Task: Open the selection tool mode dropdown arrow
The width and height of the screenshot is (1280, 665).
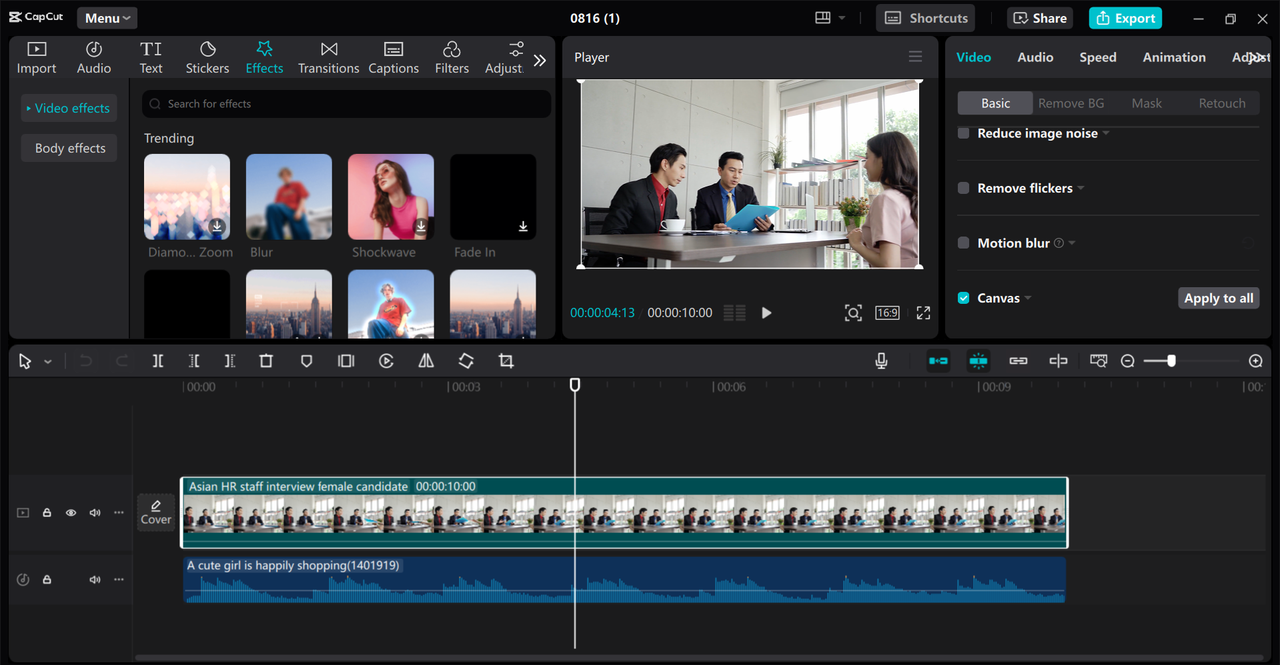Action: tap(47, 362)
